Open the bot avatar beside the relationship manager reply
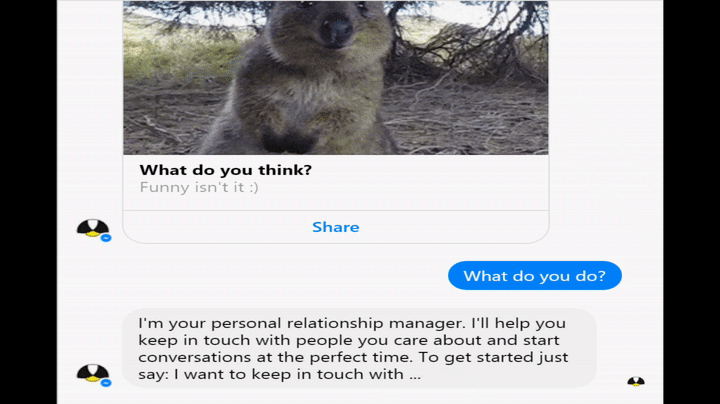 (92, 373)
